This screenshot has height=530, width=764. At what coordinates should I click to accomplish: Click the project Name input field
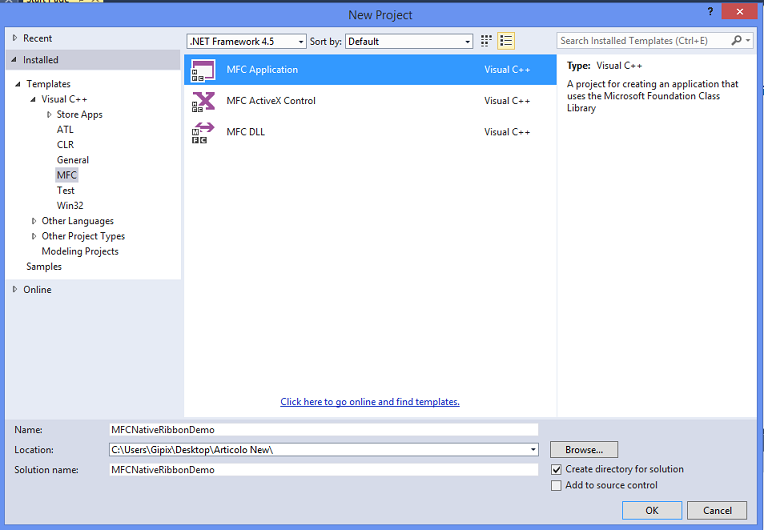click(324, 430)
